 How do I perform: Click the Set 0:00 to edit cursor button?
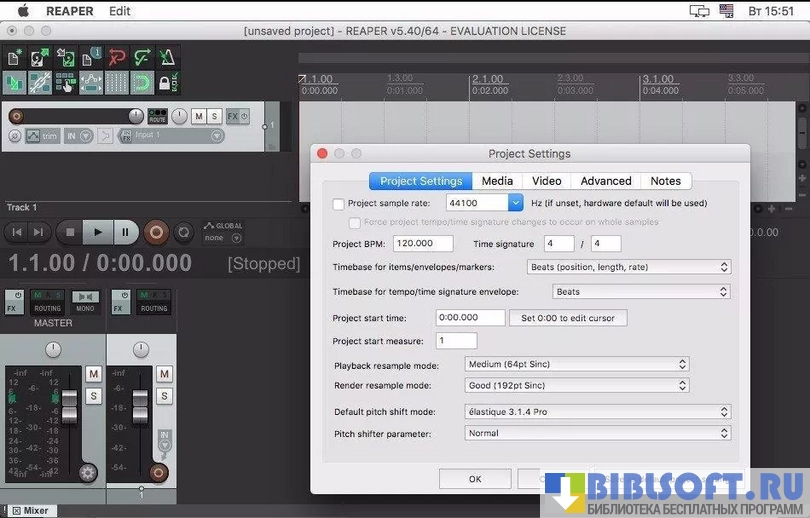569,318
